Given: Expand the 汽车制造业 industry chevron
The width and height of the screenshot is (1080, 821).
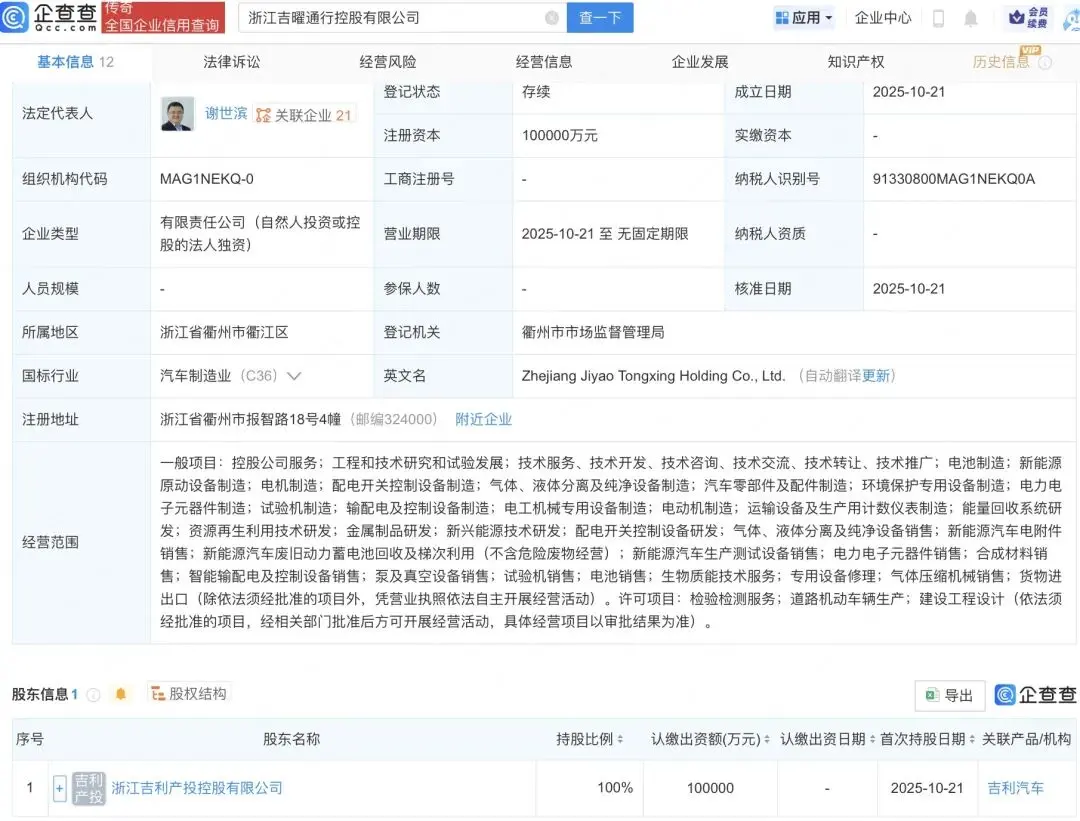Looking at the screenshot, I should coord(294,376).
